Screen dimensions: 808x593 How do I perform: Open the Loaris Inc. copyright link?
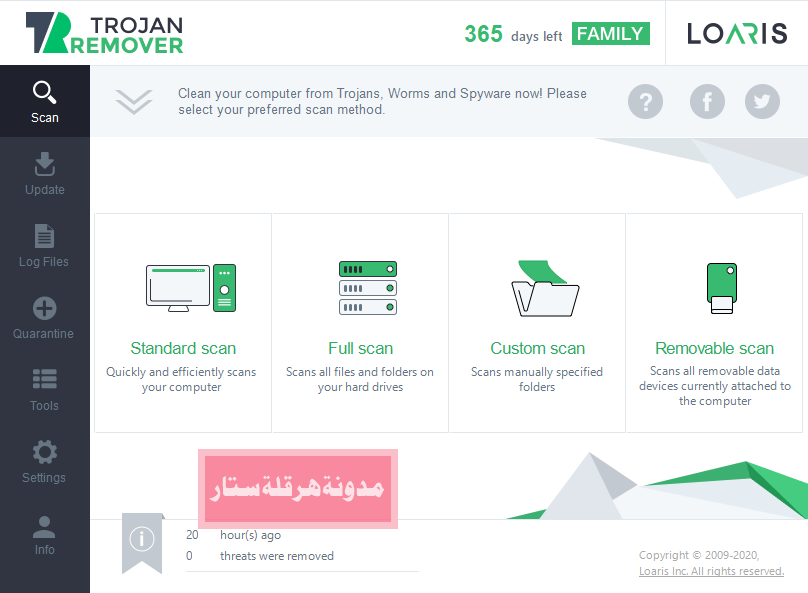711,571
